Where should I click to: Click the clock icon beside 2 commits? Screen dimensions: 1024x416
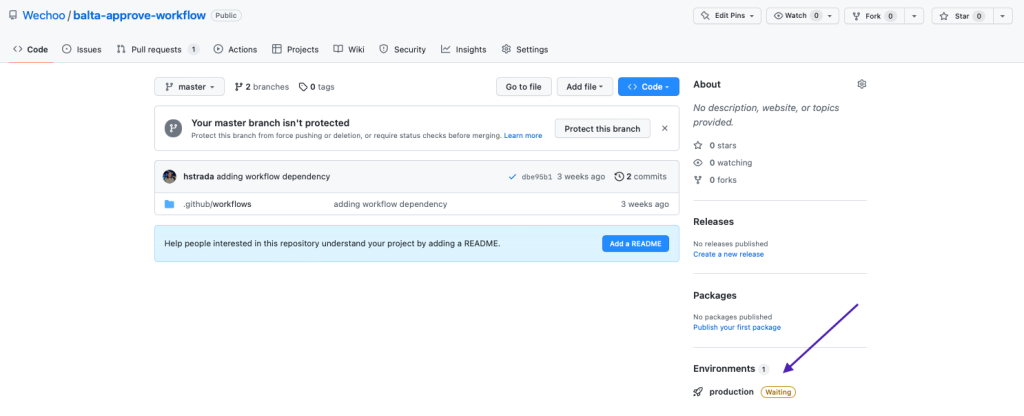[x=619, y=176]
